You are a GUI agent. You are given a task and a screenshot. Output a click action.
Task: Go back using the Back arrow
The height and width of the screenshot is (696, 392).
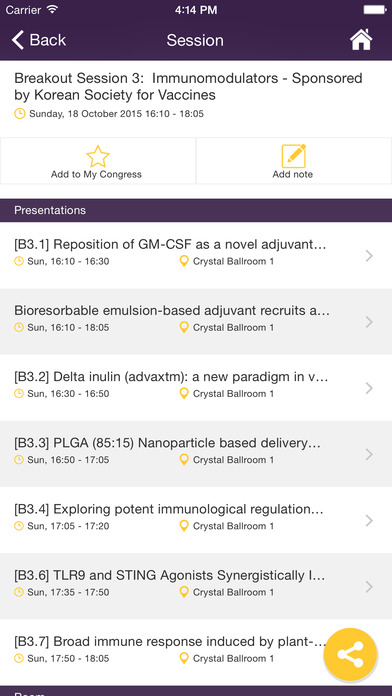point(39,40)
